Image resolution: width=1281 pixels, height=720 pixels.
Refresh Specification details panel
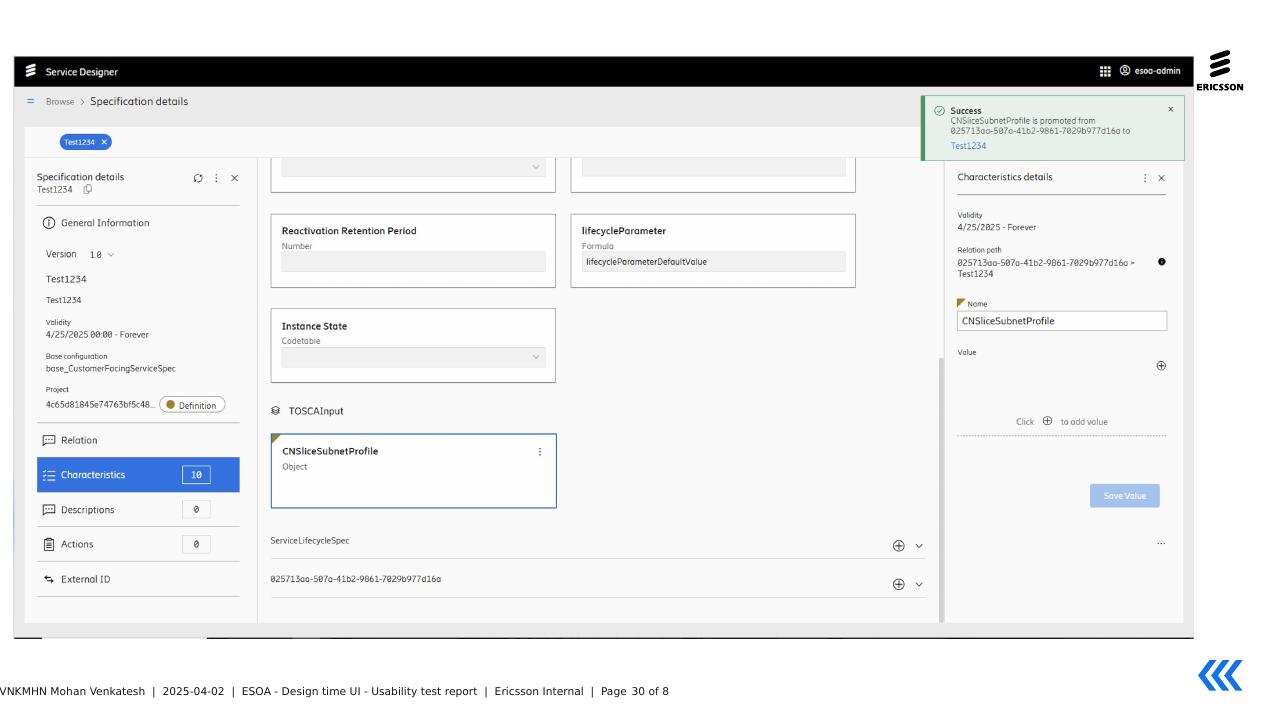(x=198, y=178)
